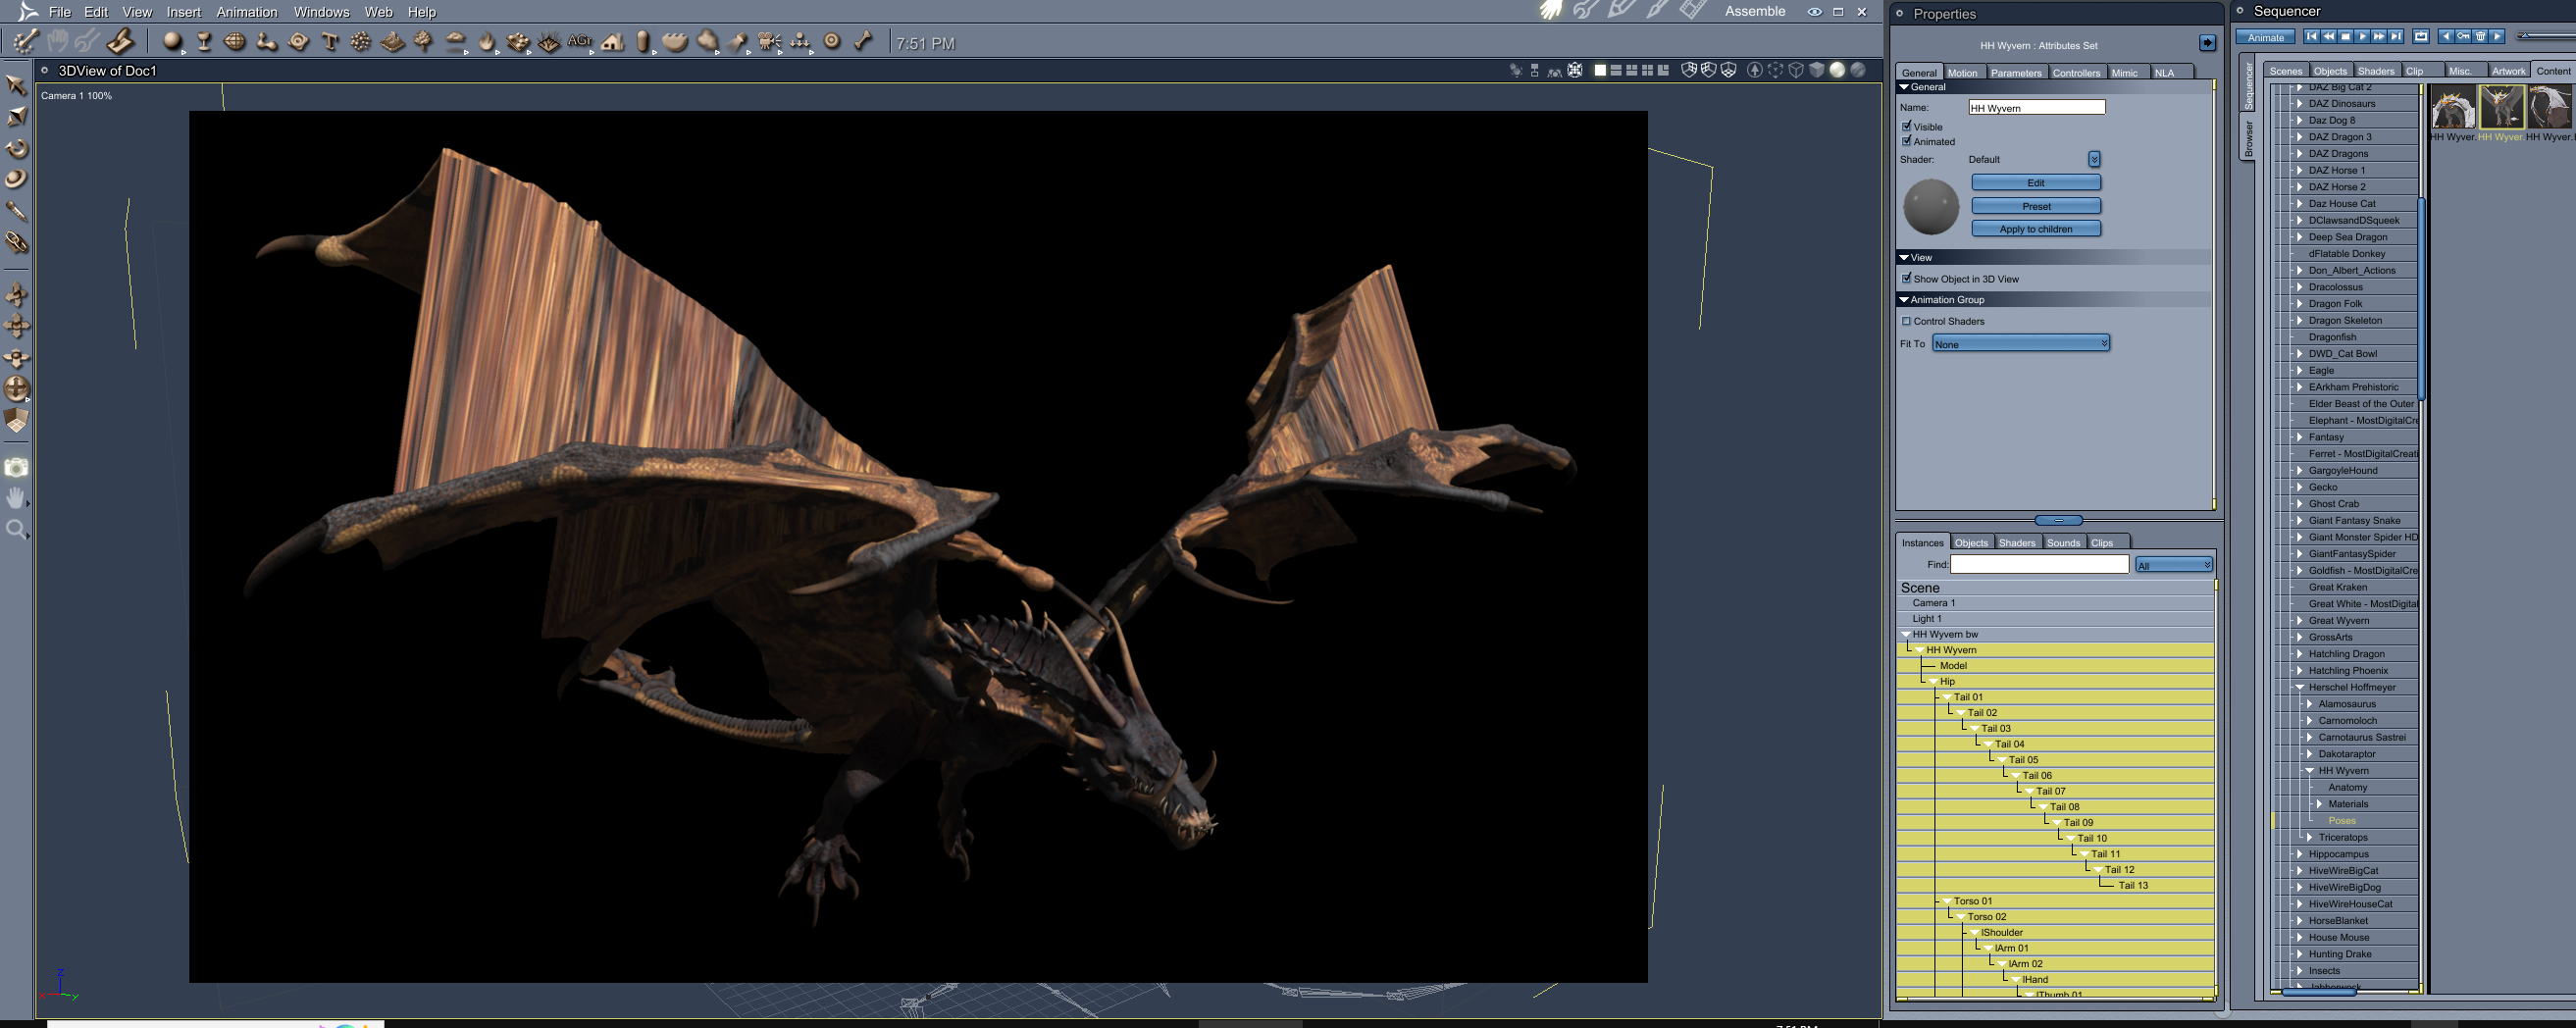
Task: Open the Fit To dropdown
Action: [2021, 343]
